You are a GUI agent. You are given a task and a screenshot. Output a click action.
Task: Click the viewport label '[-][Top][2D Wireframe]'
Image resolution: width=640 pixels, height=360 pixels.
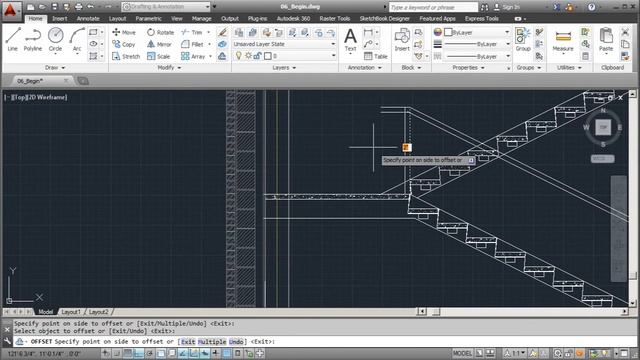(36, 97)
